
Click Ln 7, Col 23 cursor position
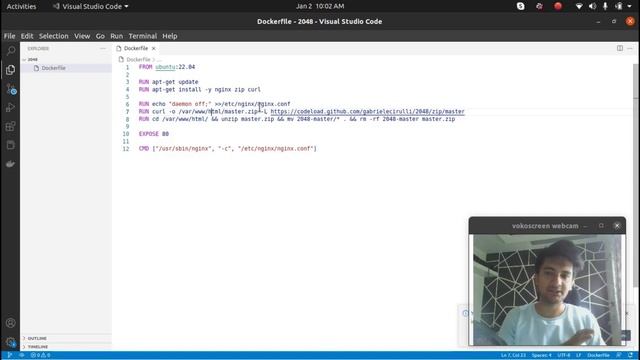pos(513,355)
